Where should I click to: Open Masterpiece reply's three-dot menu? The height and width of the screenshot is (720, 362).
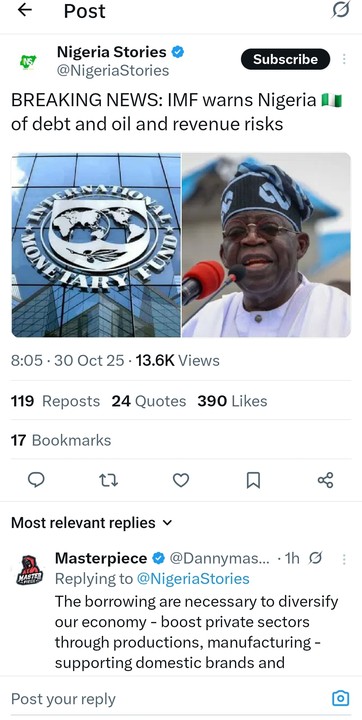click(x=344, y=559)
